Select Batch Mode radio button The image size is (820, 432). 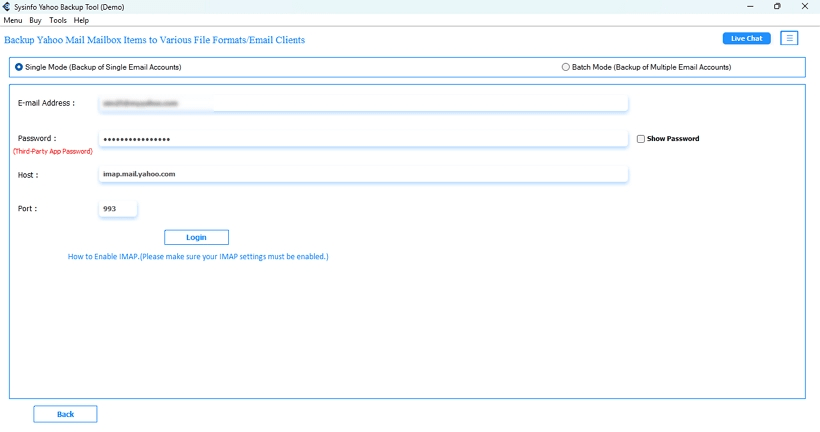click(x=565, y=67)
